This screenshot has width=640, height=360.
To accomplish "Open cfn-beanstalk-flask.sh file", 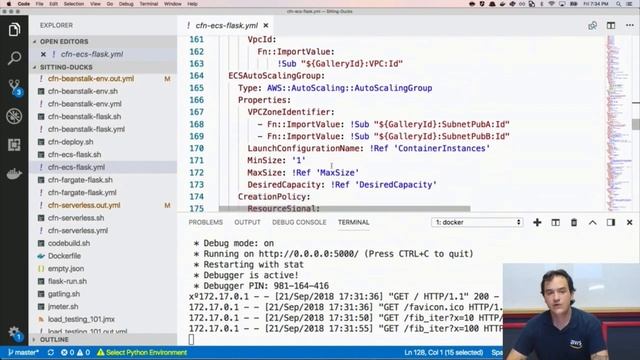I will point(84,116).
